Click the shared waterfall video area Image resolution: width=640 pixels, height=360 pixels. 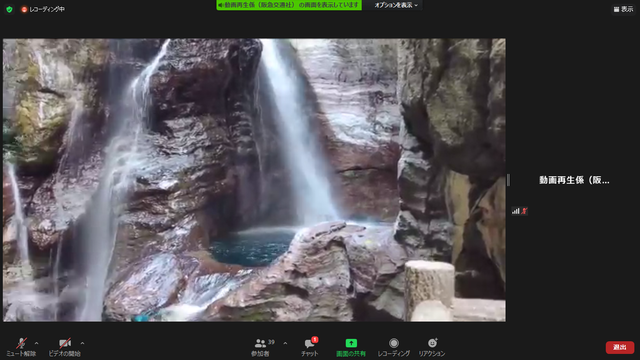tap(254, 180)
